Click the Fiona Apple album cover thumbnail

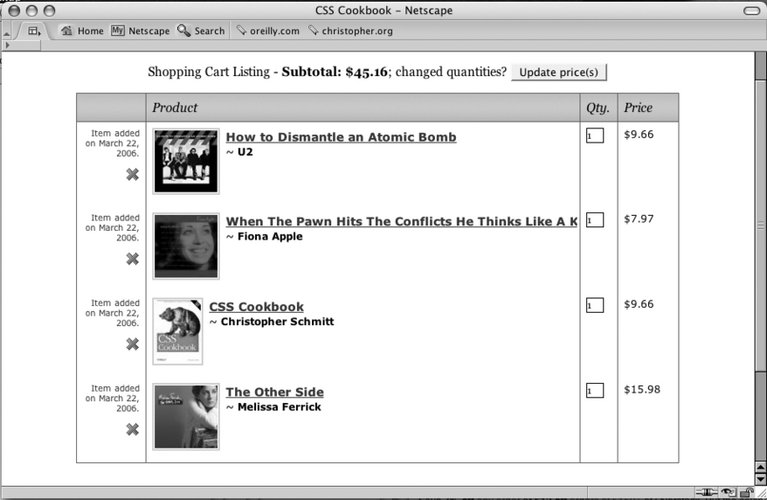pos(186,246)
